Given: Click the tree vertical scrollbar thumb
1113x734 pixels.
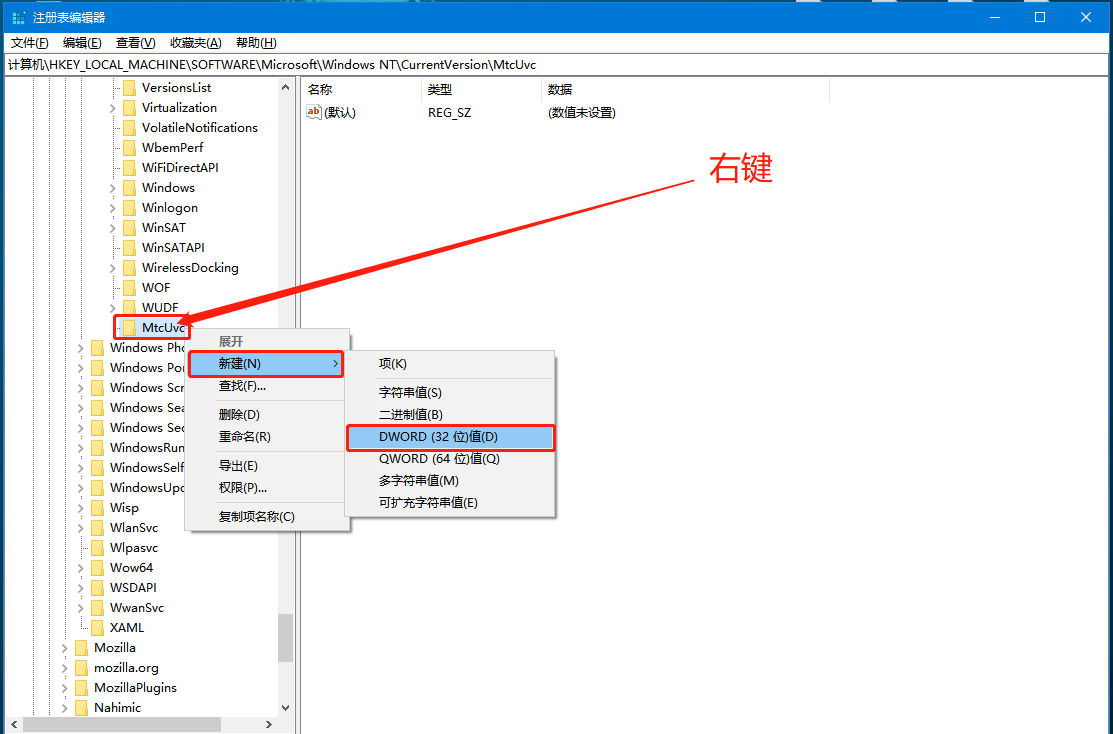Looking at the screenshot, I should pos(285,637).
